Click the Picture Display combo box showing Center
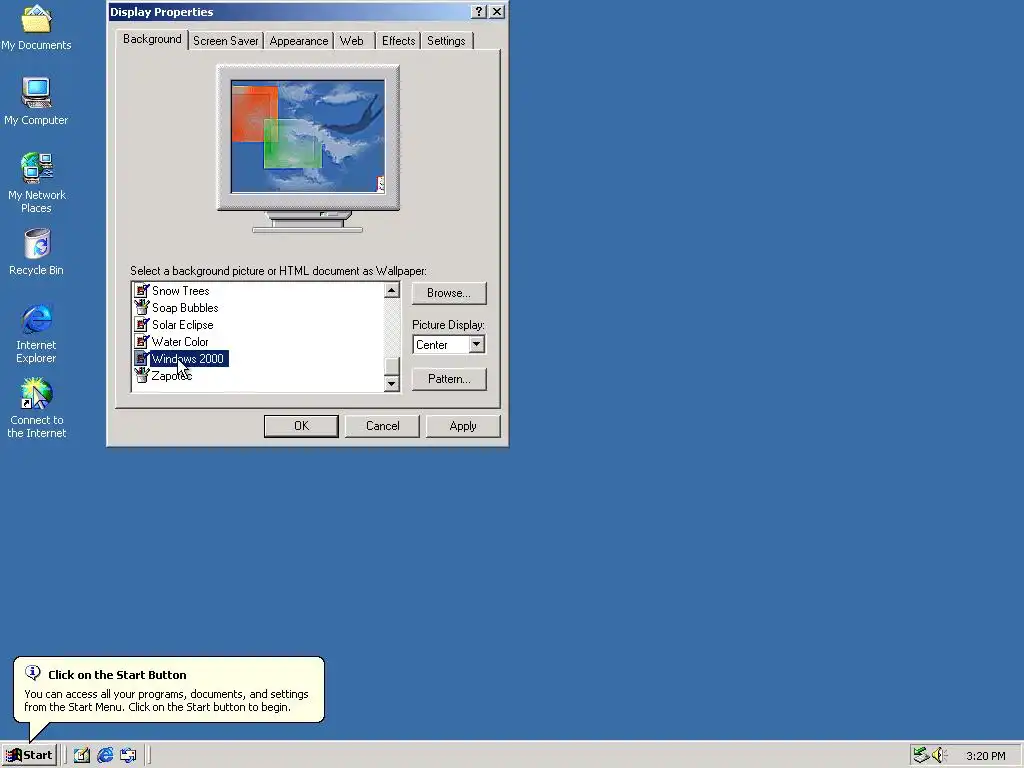Image resolution: width=1024 pixels, height=768 pixels. coord(449,344)
